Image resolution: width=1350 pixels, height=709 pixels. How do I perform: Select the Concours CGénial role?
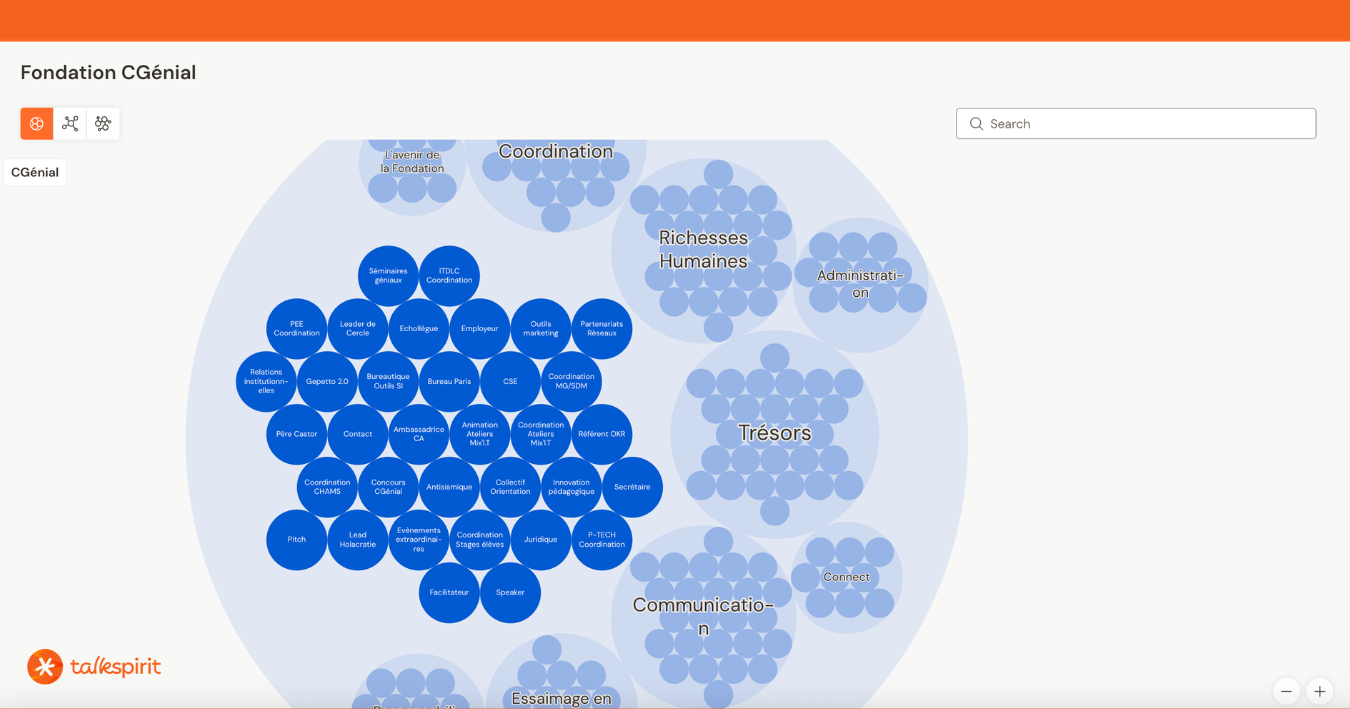tap(388, 487)
